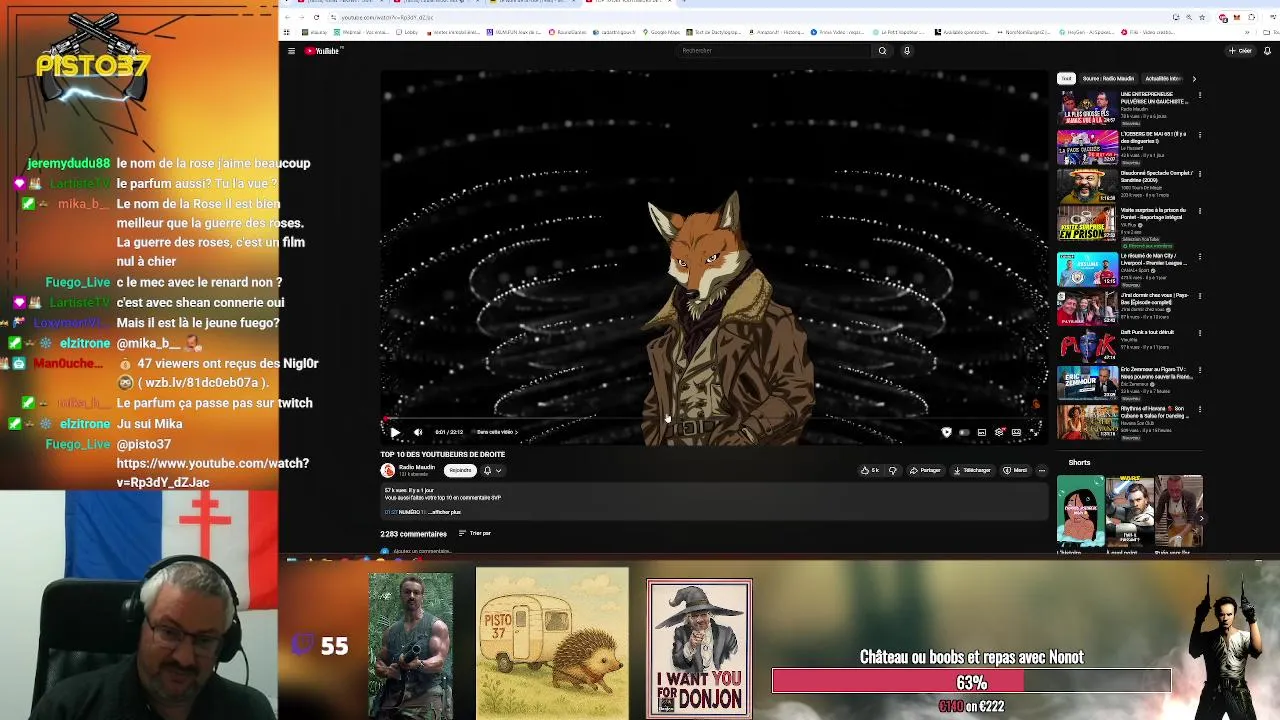1280x720 pixels.
Task: Click the Télécharger download button
Action: 972,470
